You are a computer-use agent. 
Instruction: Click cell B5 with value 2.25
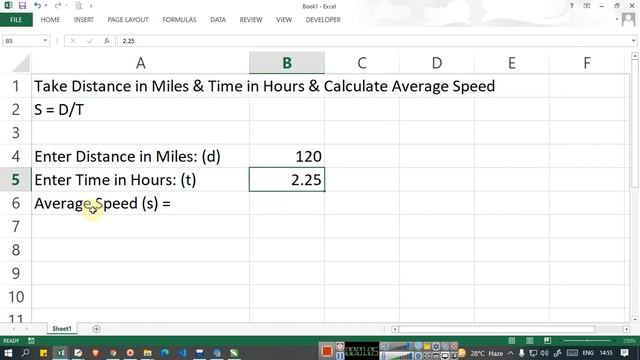pyautogui.click(x=287, y=180)
